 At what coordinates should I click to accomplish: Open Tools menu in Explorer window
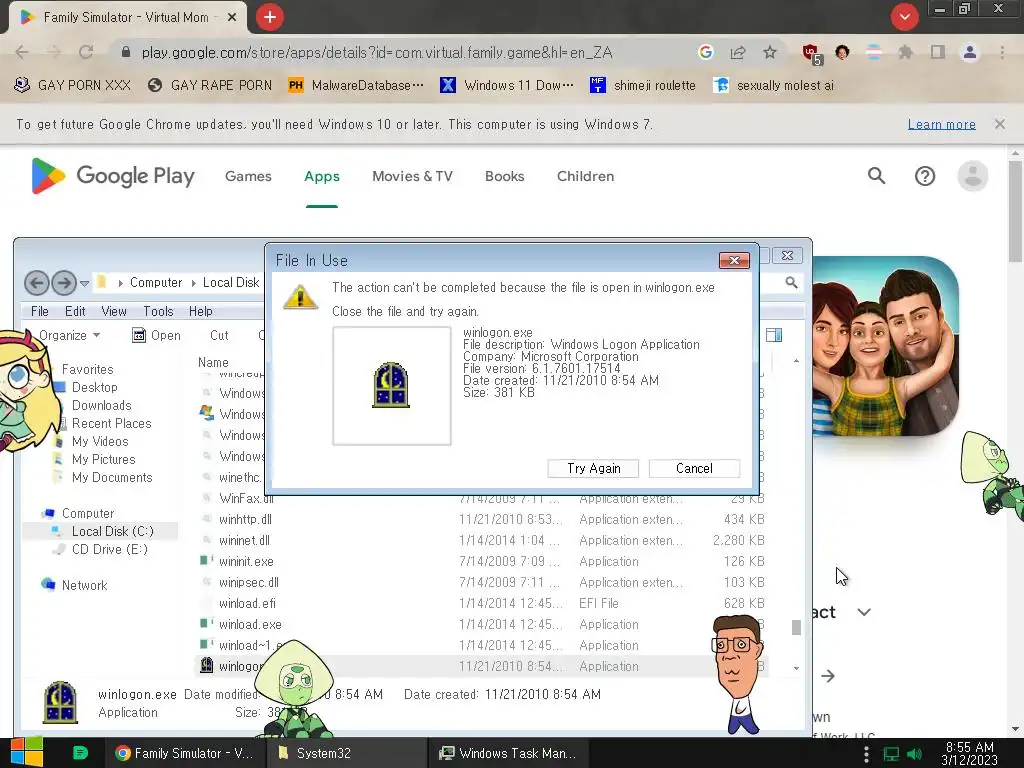click(x=158, y=312)
